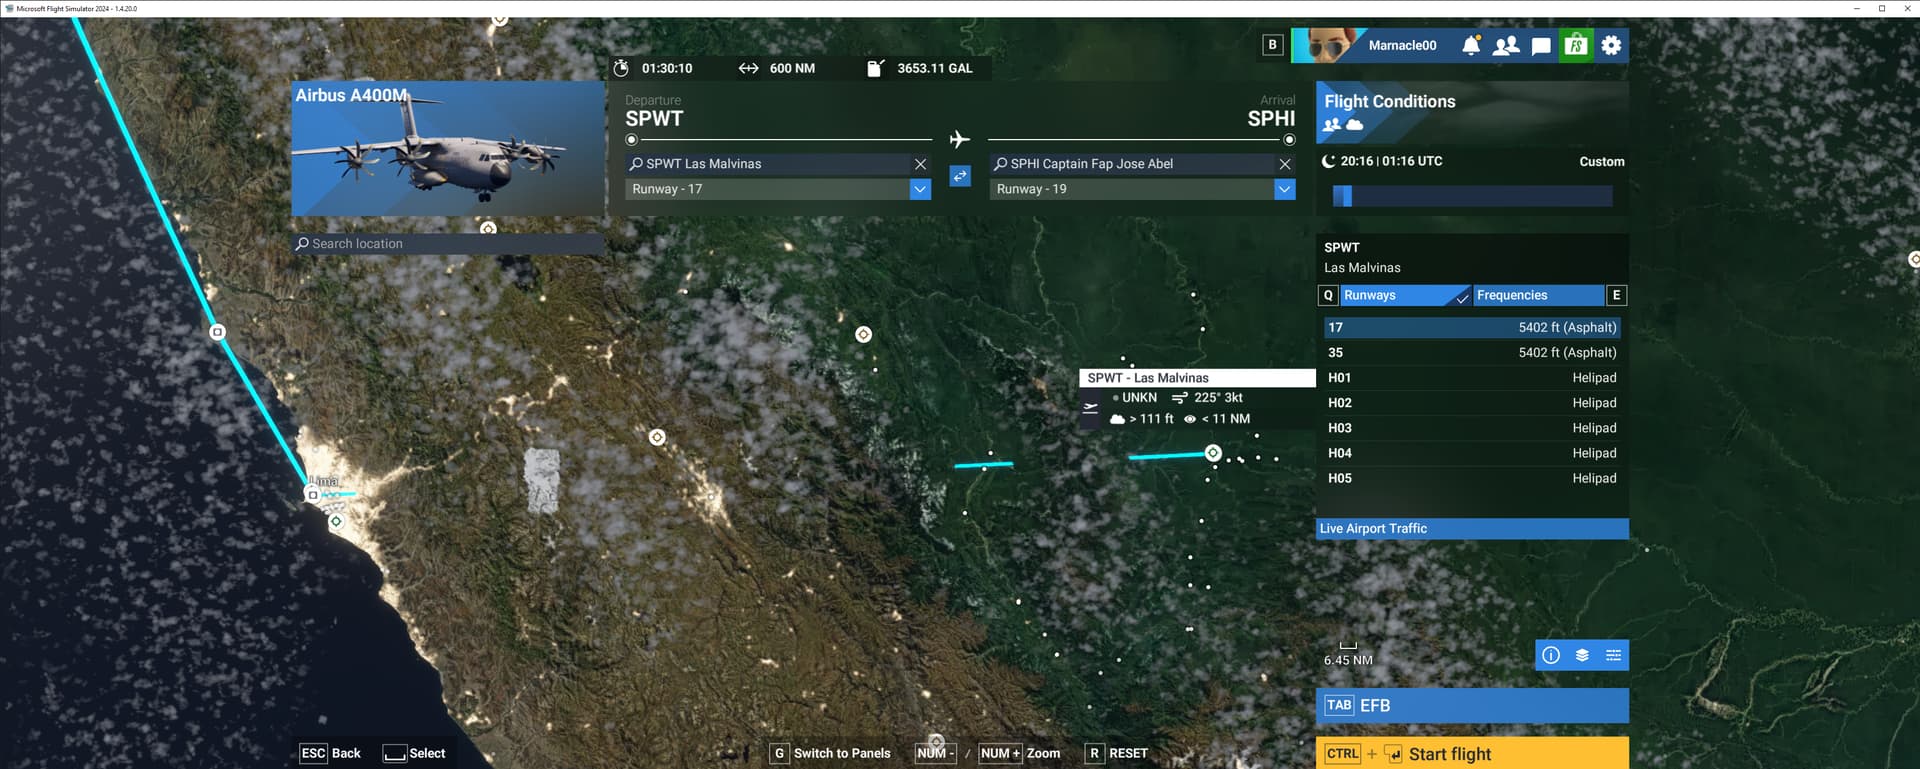Switch to the Runways tab
The image size is (1920, 769).
pos(1405,295)
